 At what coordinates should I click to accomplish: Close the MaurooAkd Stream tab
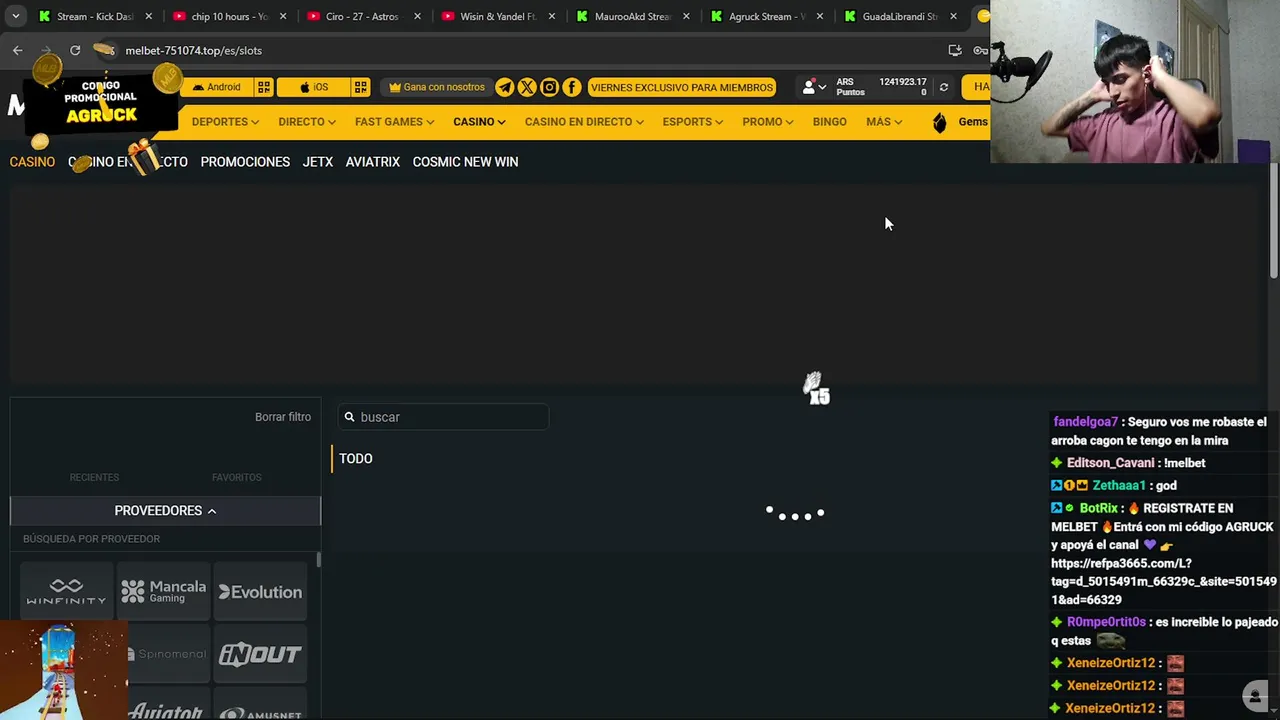coord(685,16)
